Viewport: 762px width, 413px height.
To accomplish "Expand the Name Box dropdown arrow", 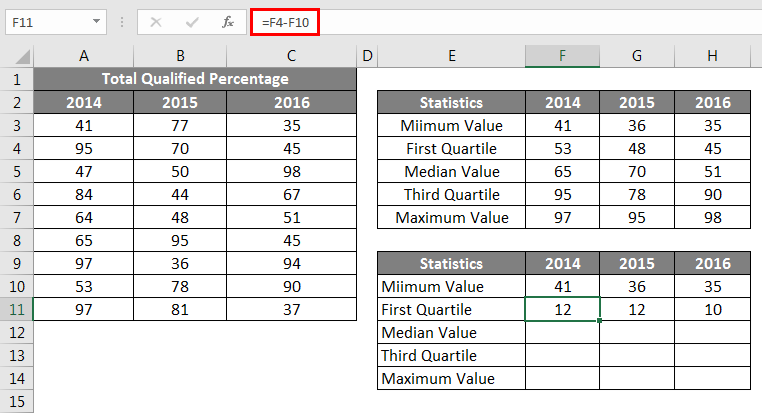I will point(96,22).
